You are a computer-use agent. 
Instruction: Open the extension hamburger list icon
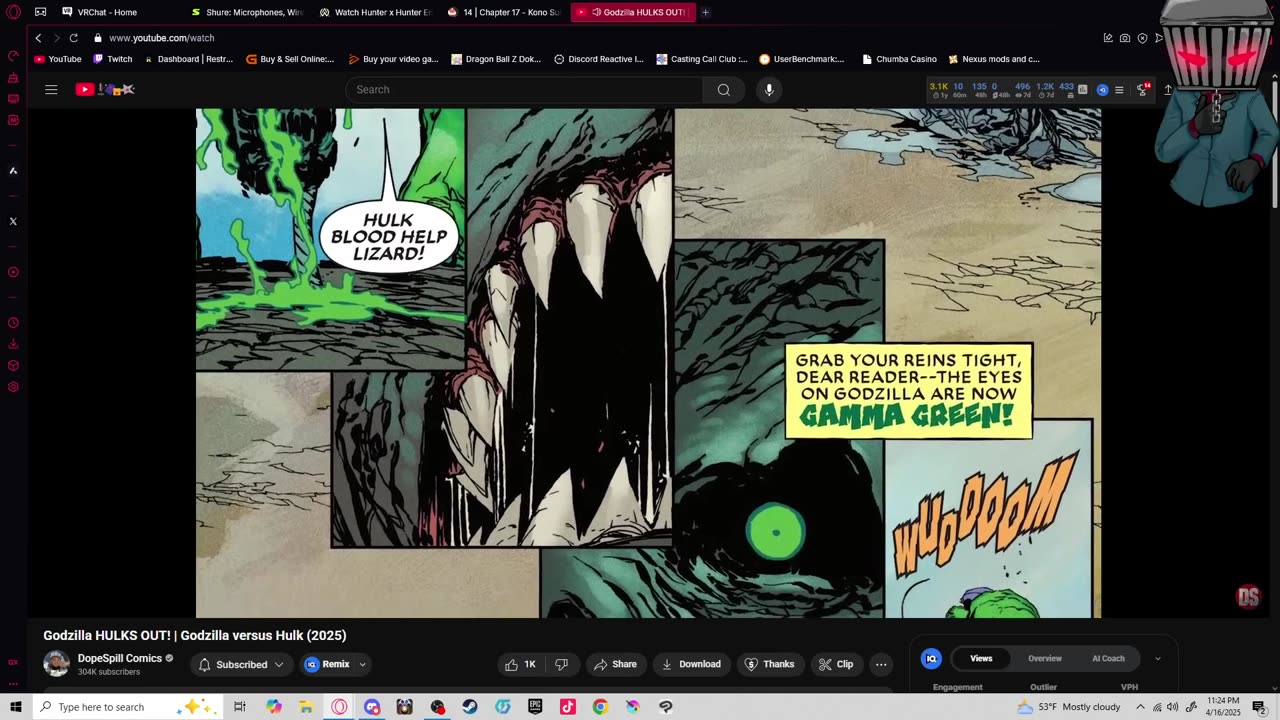click(x=1119, y=90)
